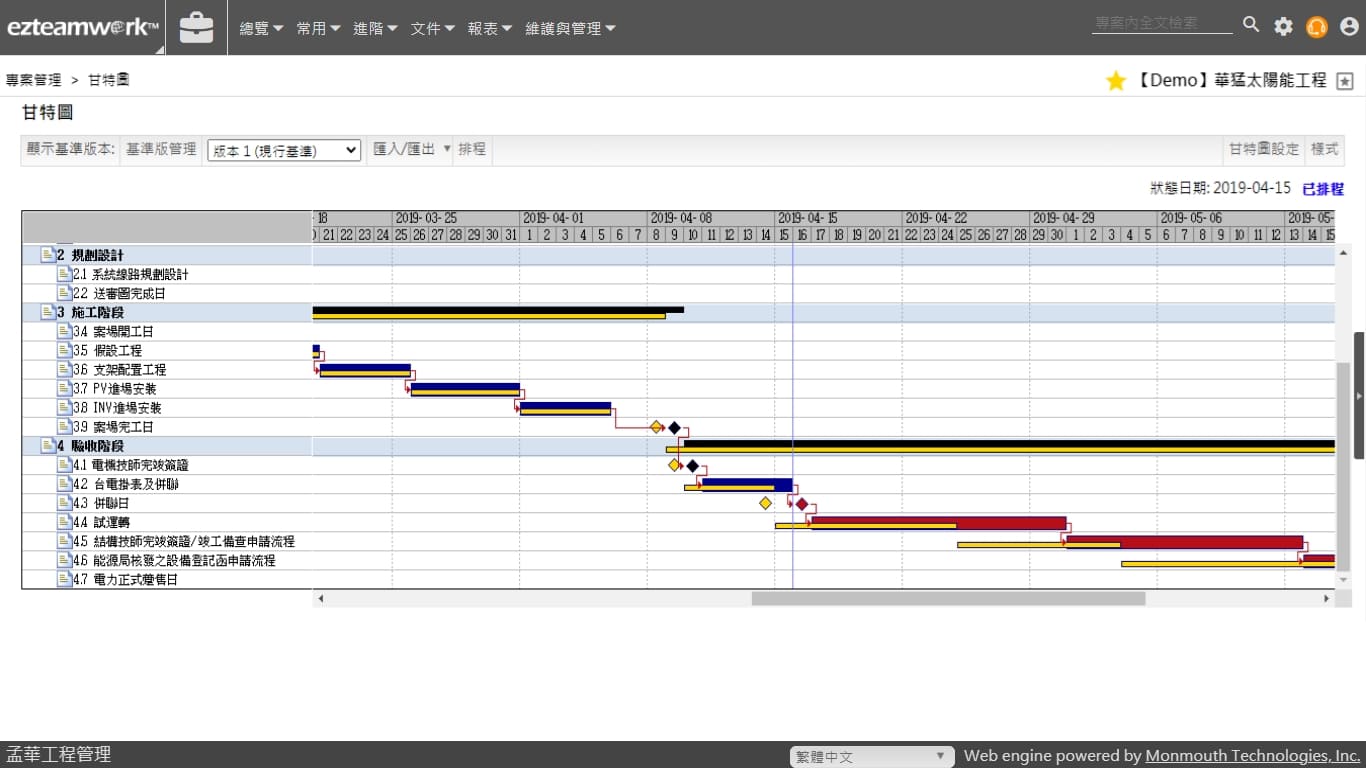Open the 版本 1 baseline version dropdown
1366x768 pixels.
(284, 150)
